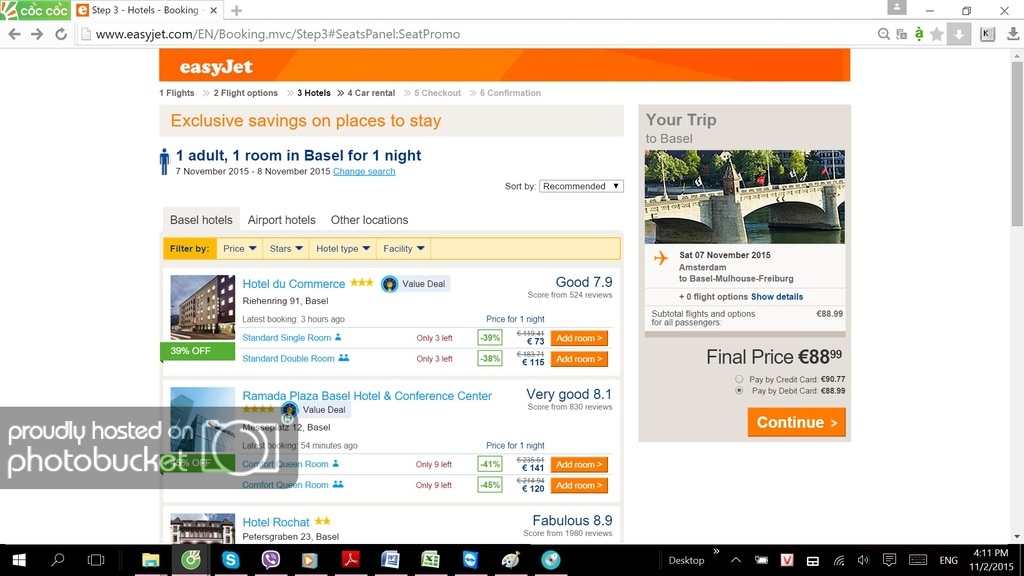Switch to the Other locations tab
The image size is (1024, 576).
click(369, 220)
